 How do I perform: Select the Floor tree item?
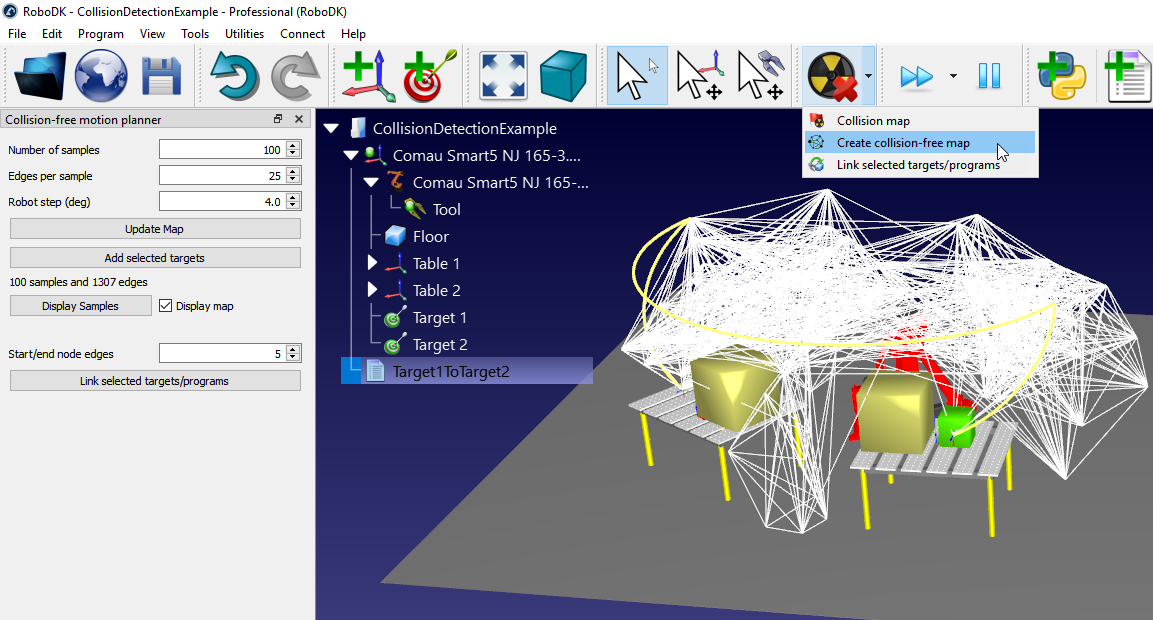click(430, 237)
